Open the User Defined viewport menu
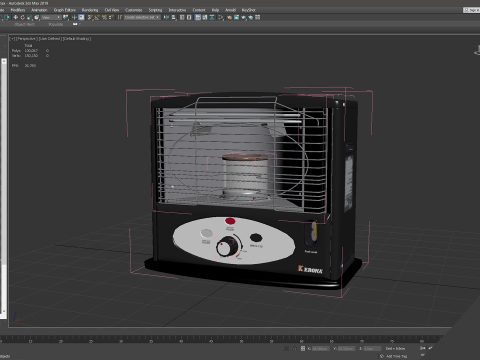Image resolution: width=480 pixels, height=360 pixels. click(x=50, y=39)
